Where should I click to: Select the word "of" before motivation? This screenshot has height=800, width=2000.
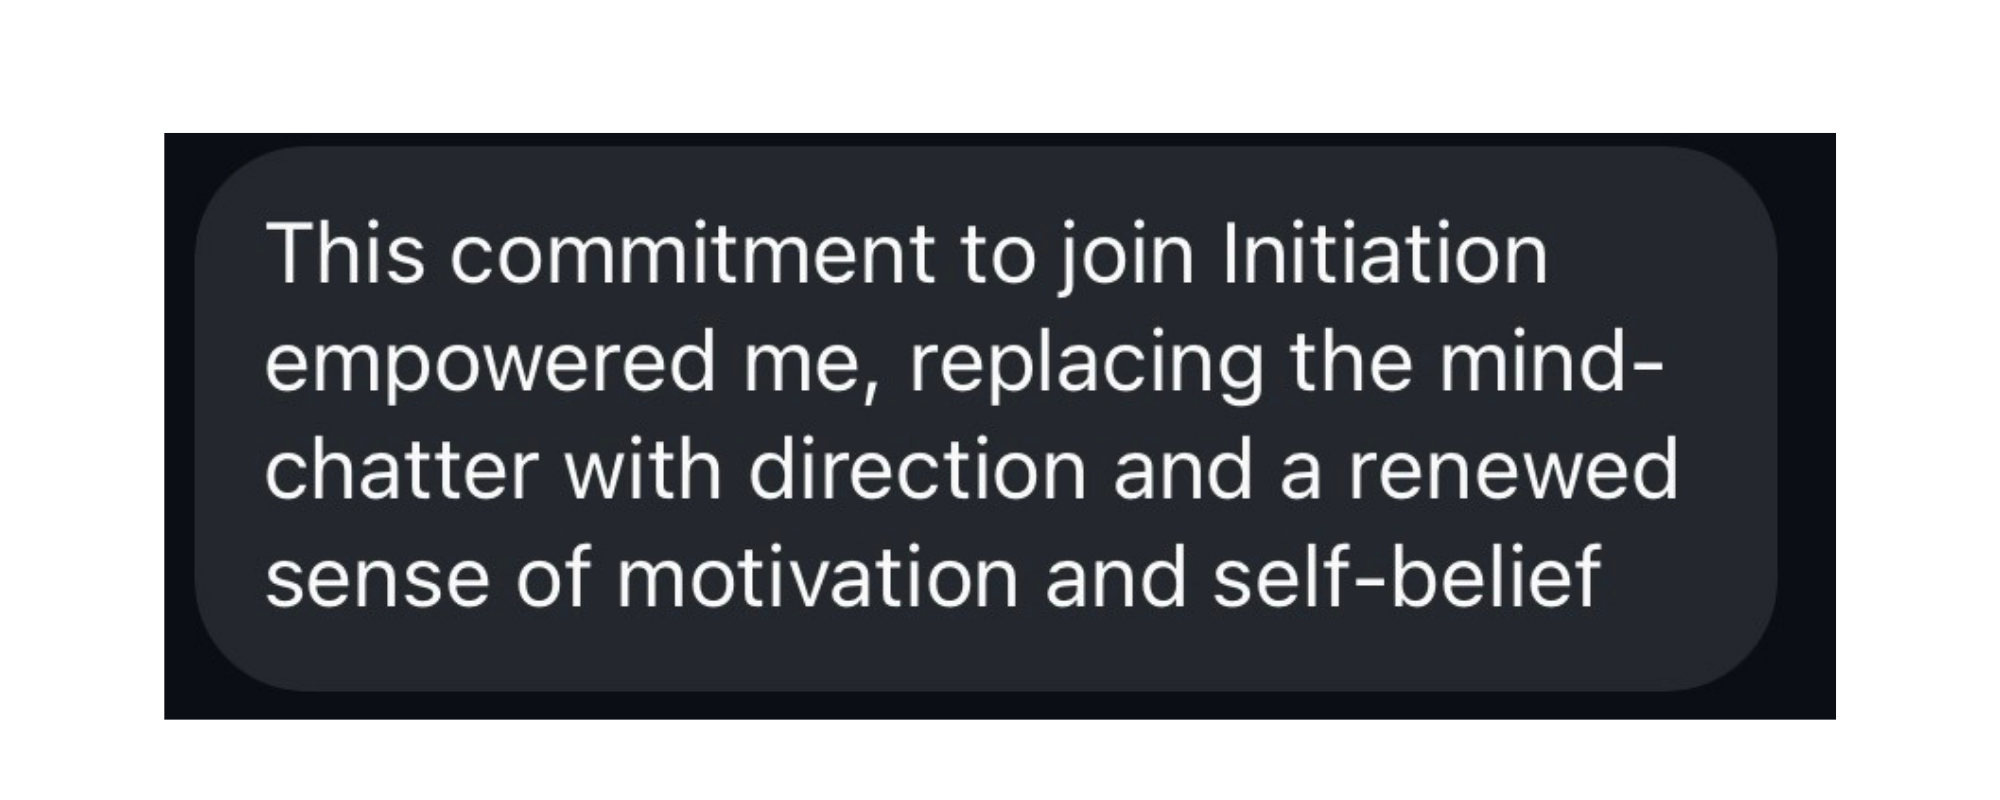point(551,578)
